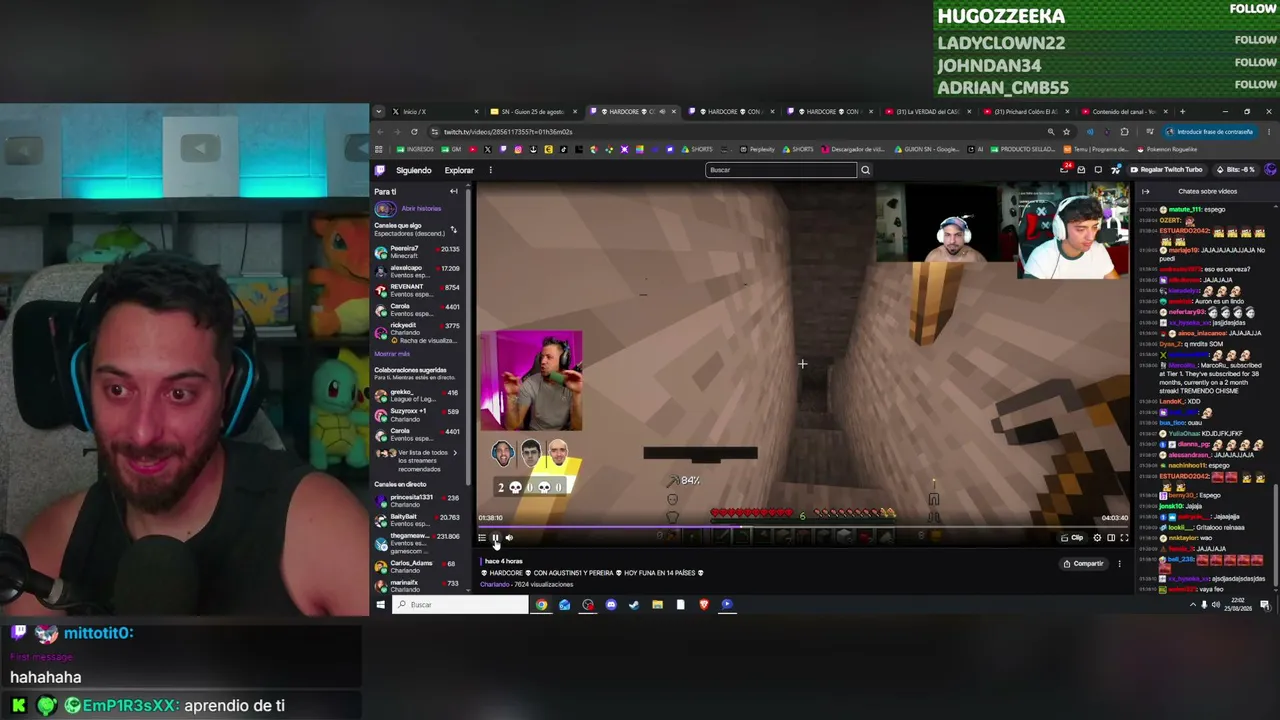Open Twitch envelope inbox icon

[1081, 170]
